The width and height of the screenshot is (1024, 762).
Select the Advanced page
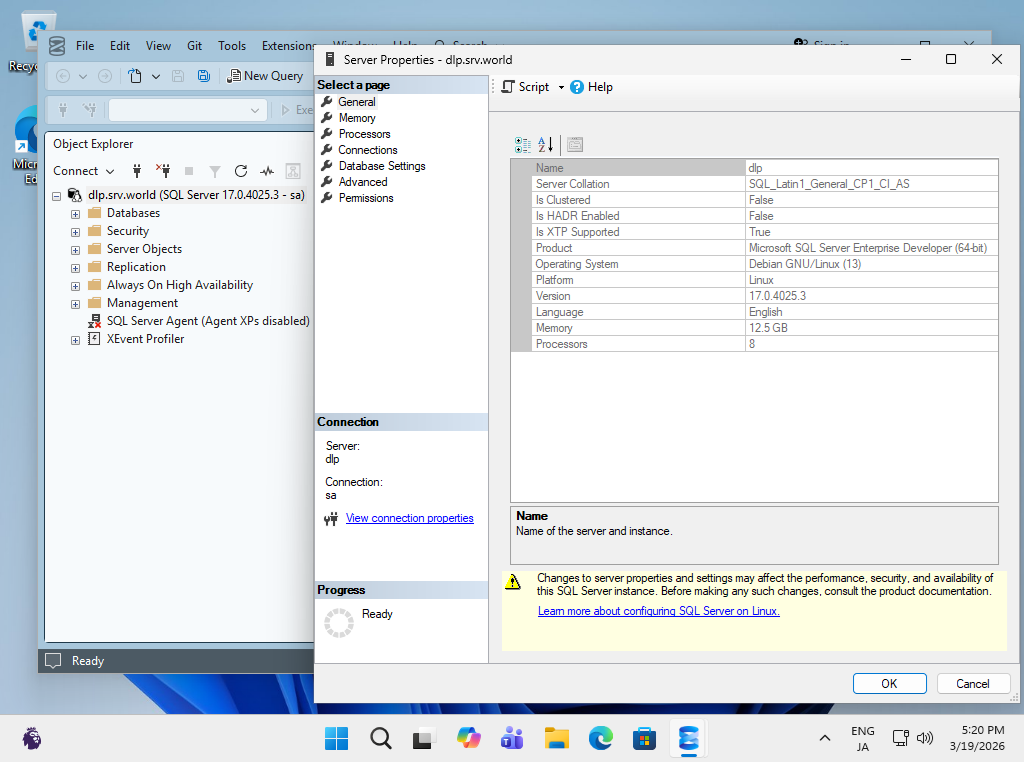(x=363, y=182)
